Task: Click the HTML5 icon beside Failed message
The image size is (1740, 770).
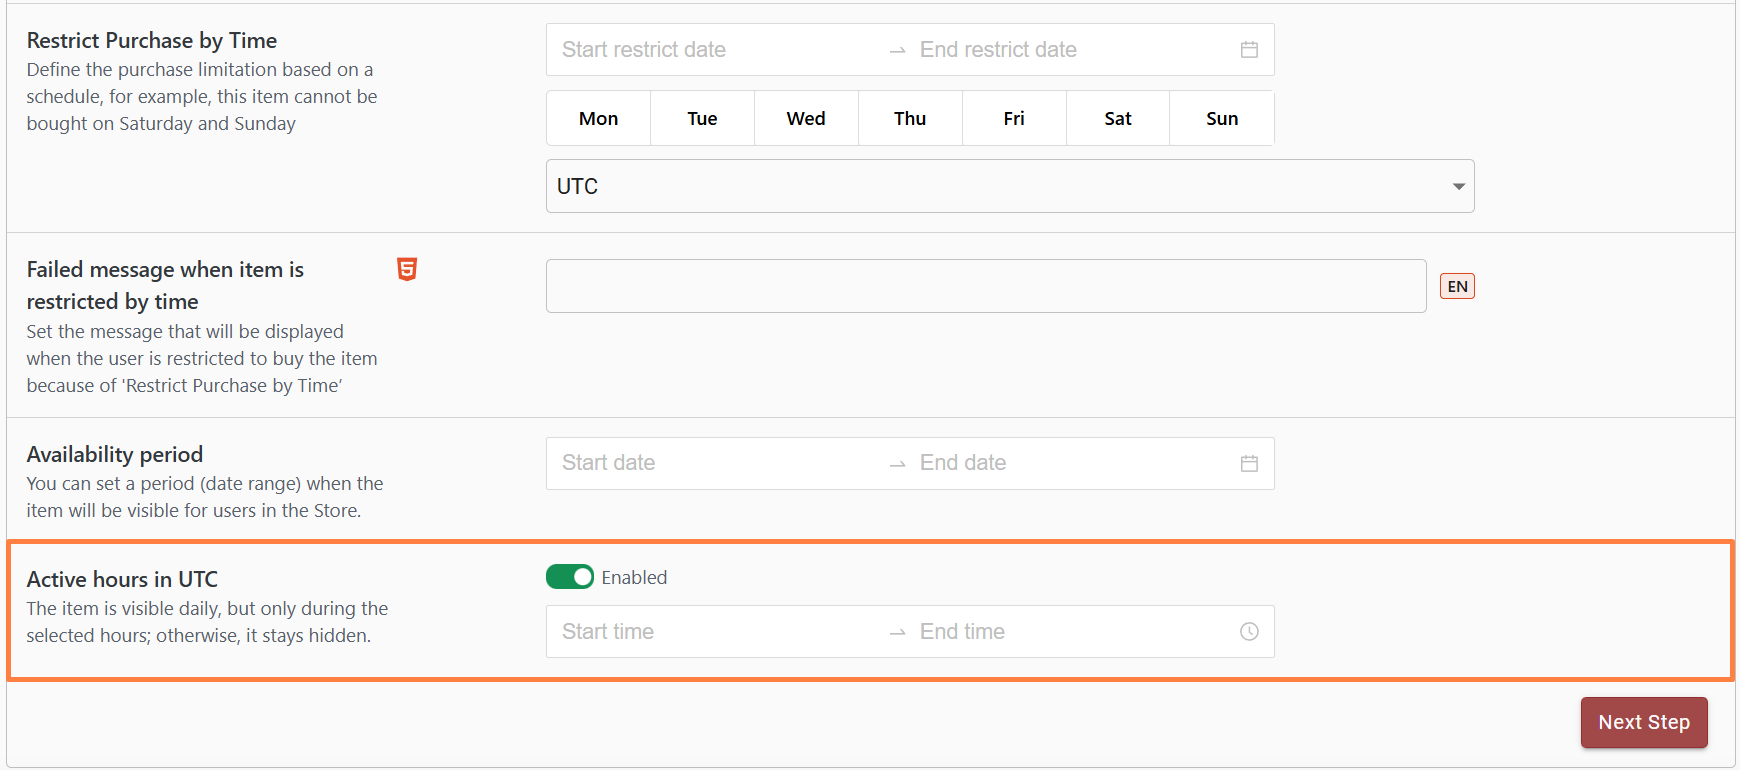Action: click(x=407, y=269)
